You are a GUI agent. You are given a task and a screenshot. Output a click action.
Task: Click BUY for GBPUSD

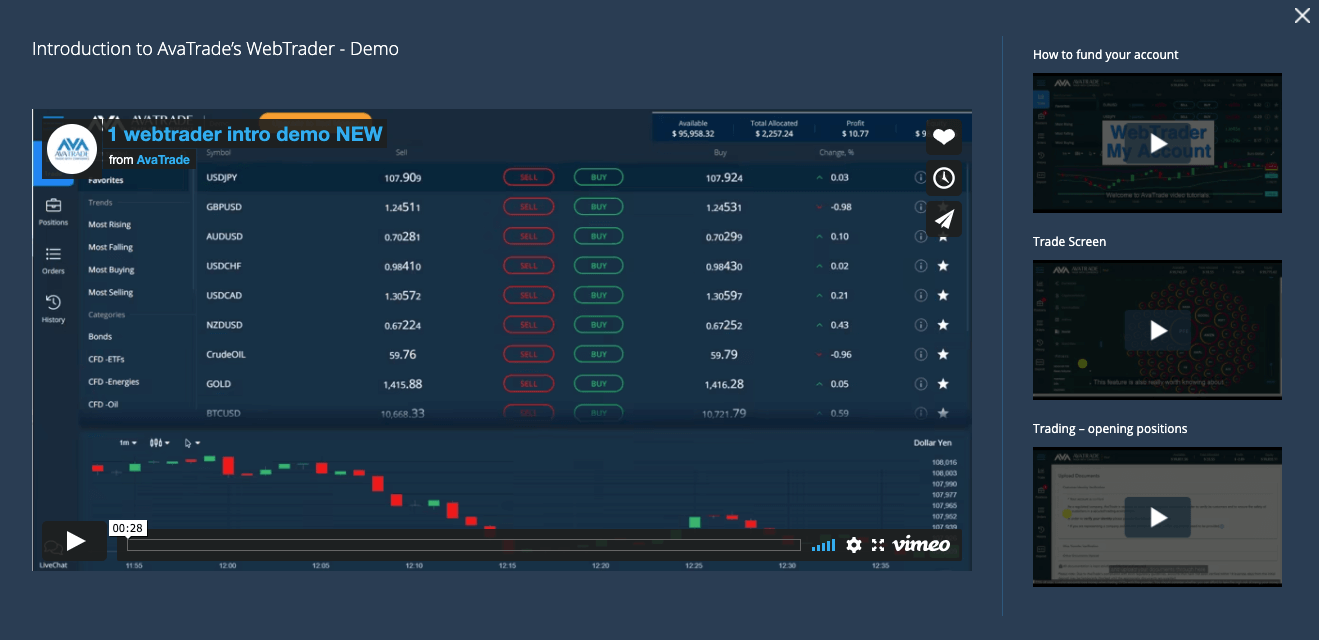(598, 207)
